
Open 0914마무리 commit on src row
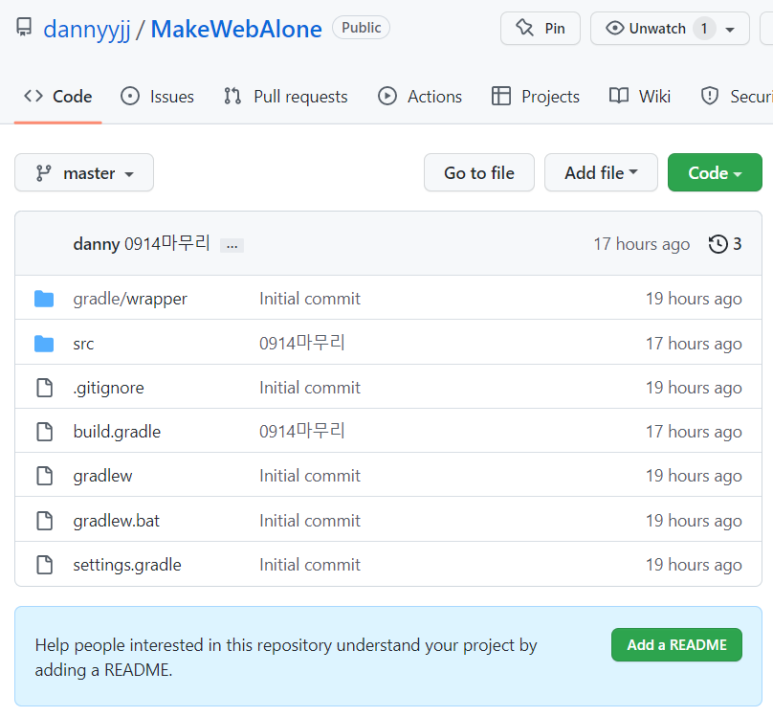302,343
